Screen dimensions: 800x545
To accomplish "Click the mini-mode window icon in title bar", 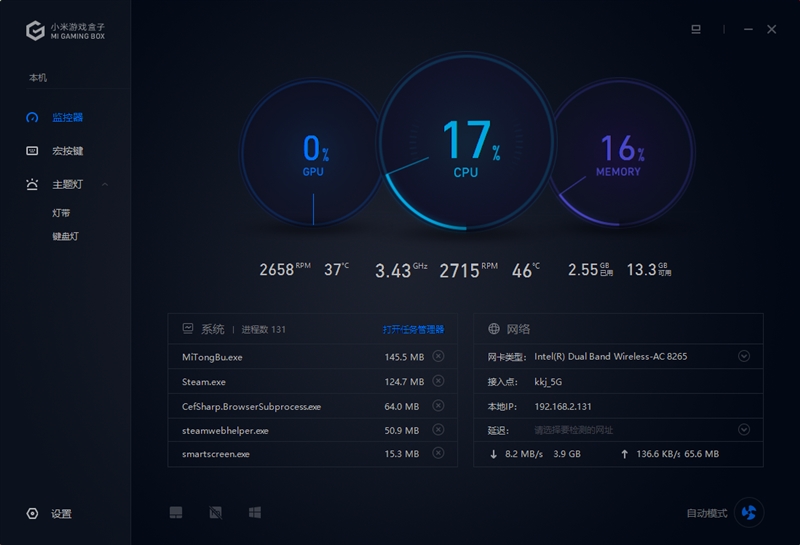I will tap(696, 29).
